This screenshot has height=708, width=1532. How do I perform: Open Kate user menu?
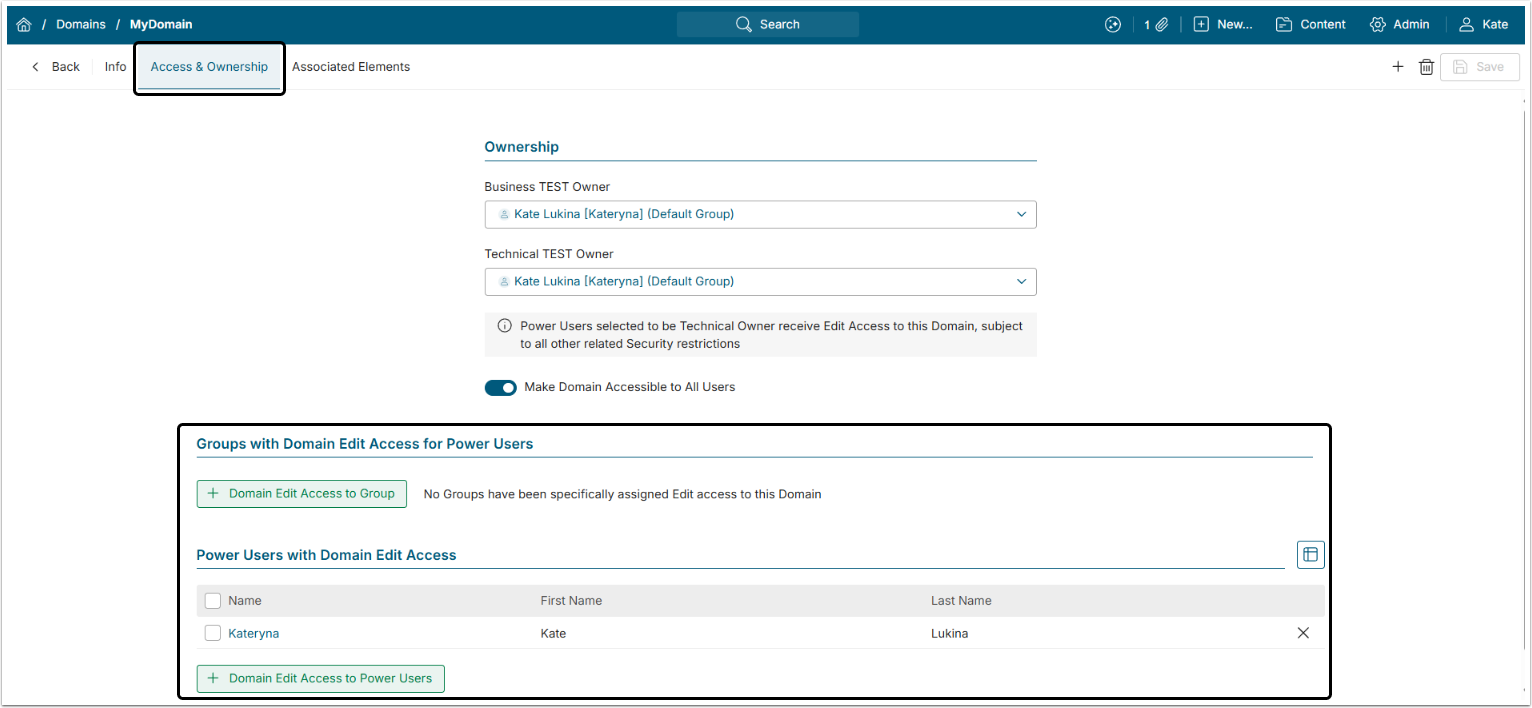point(1483,24)
